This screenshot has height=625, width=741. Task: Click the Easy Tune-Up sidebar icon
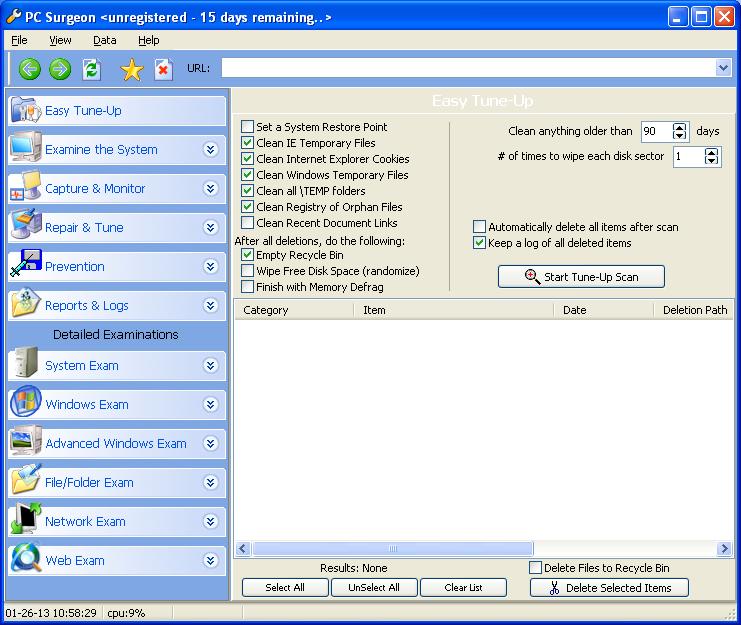tap(26, 110)
